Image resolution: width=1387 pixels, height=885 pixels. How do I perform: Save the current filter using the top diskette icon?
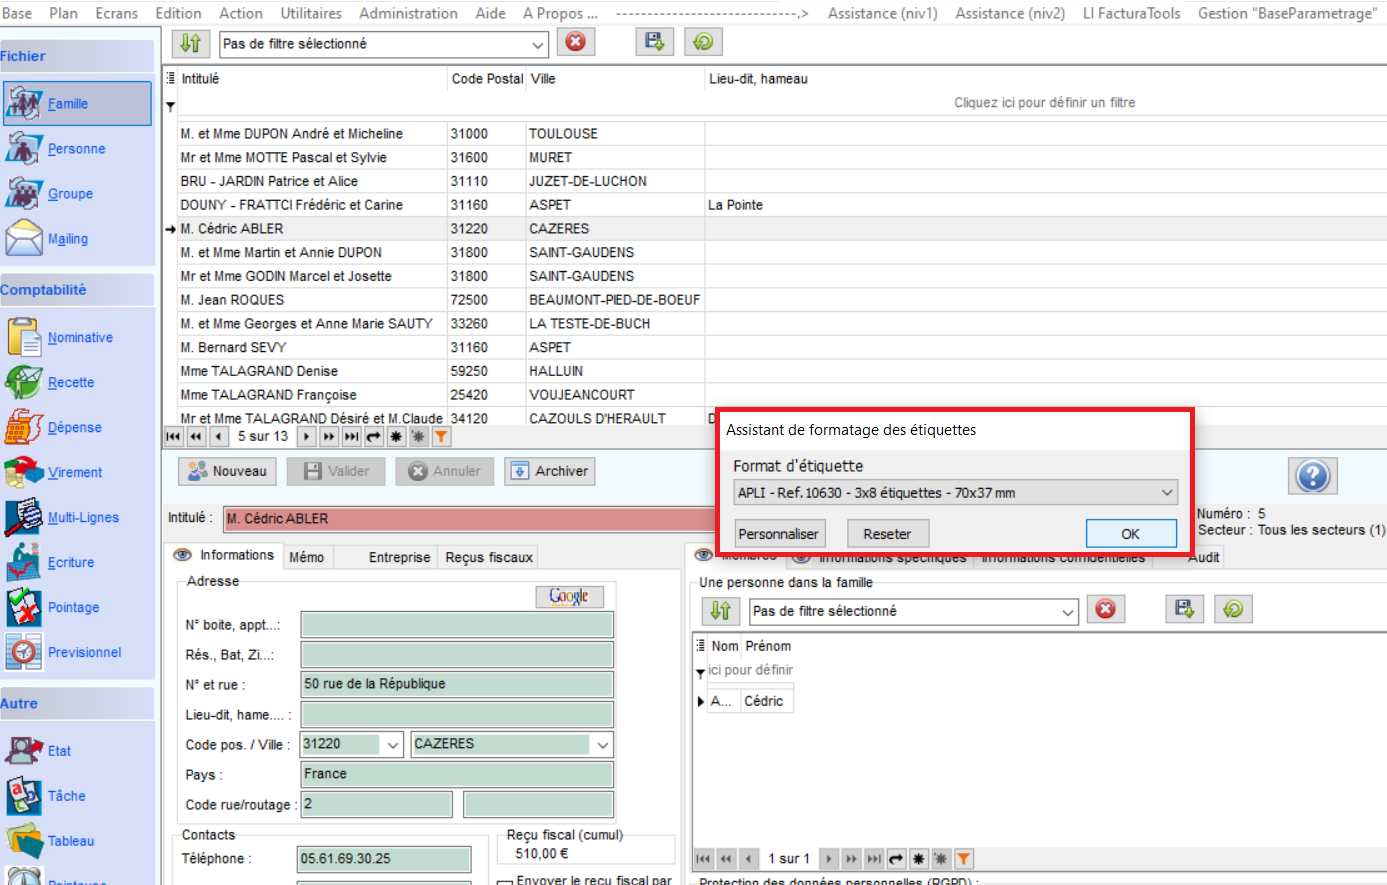[654, 42]
